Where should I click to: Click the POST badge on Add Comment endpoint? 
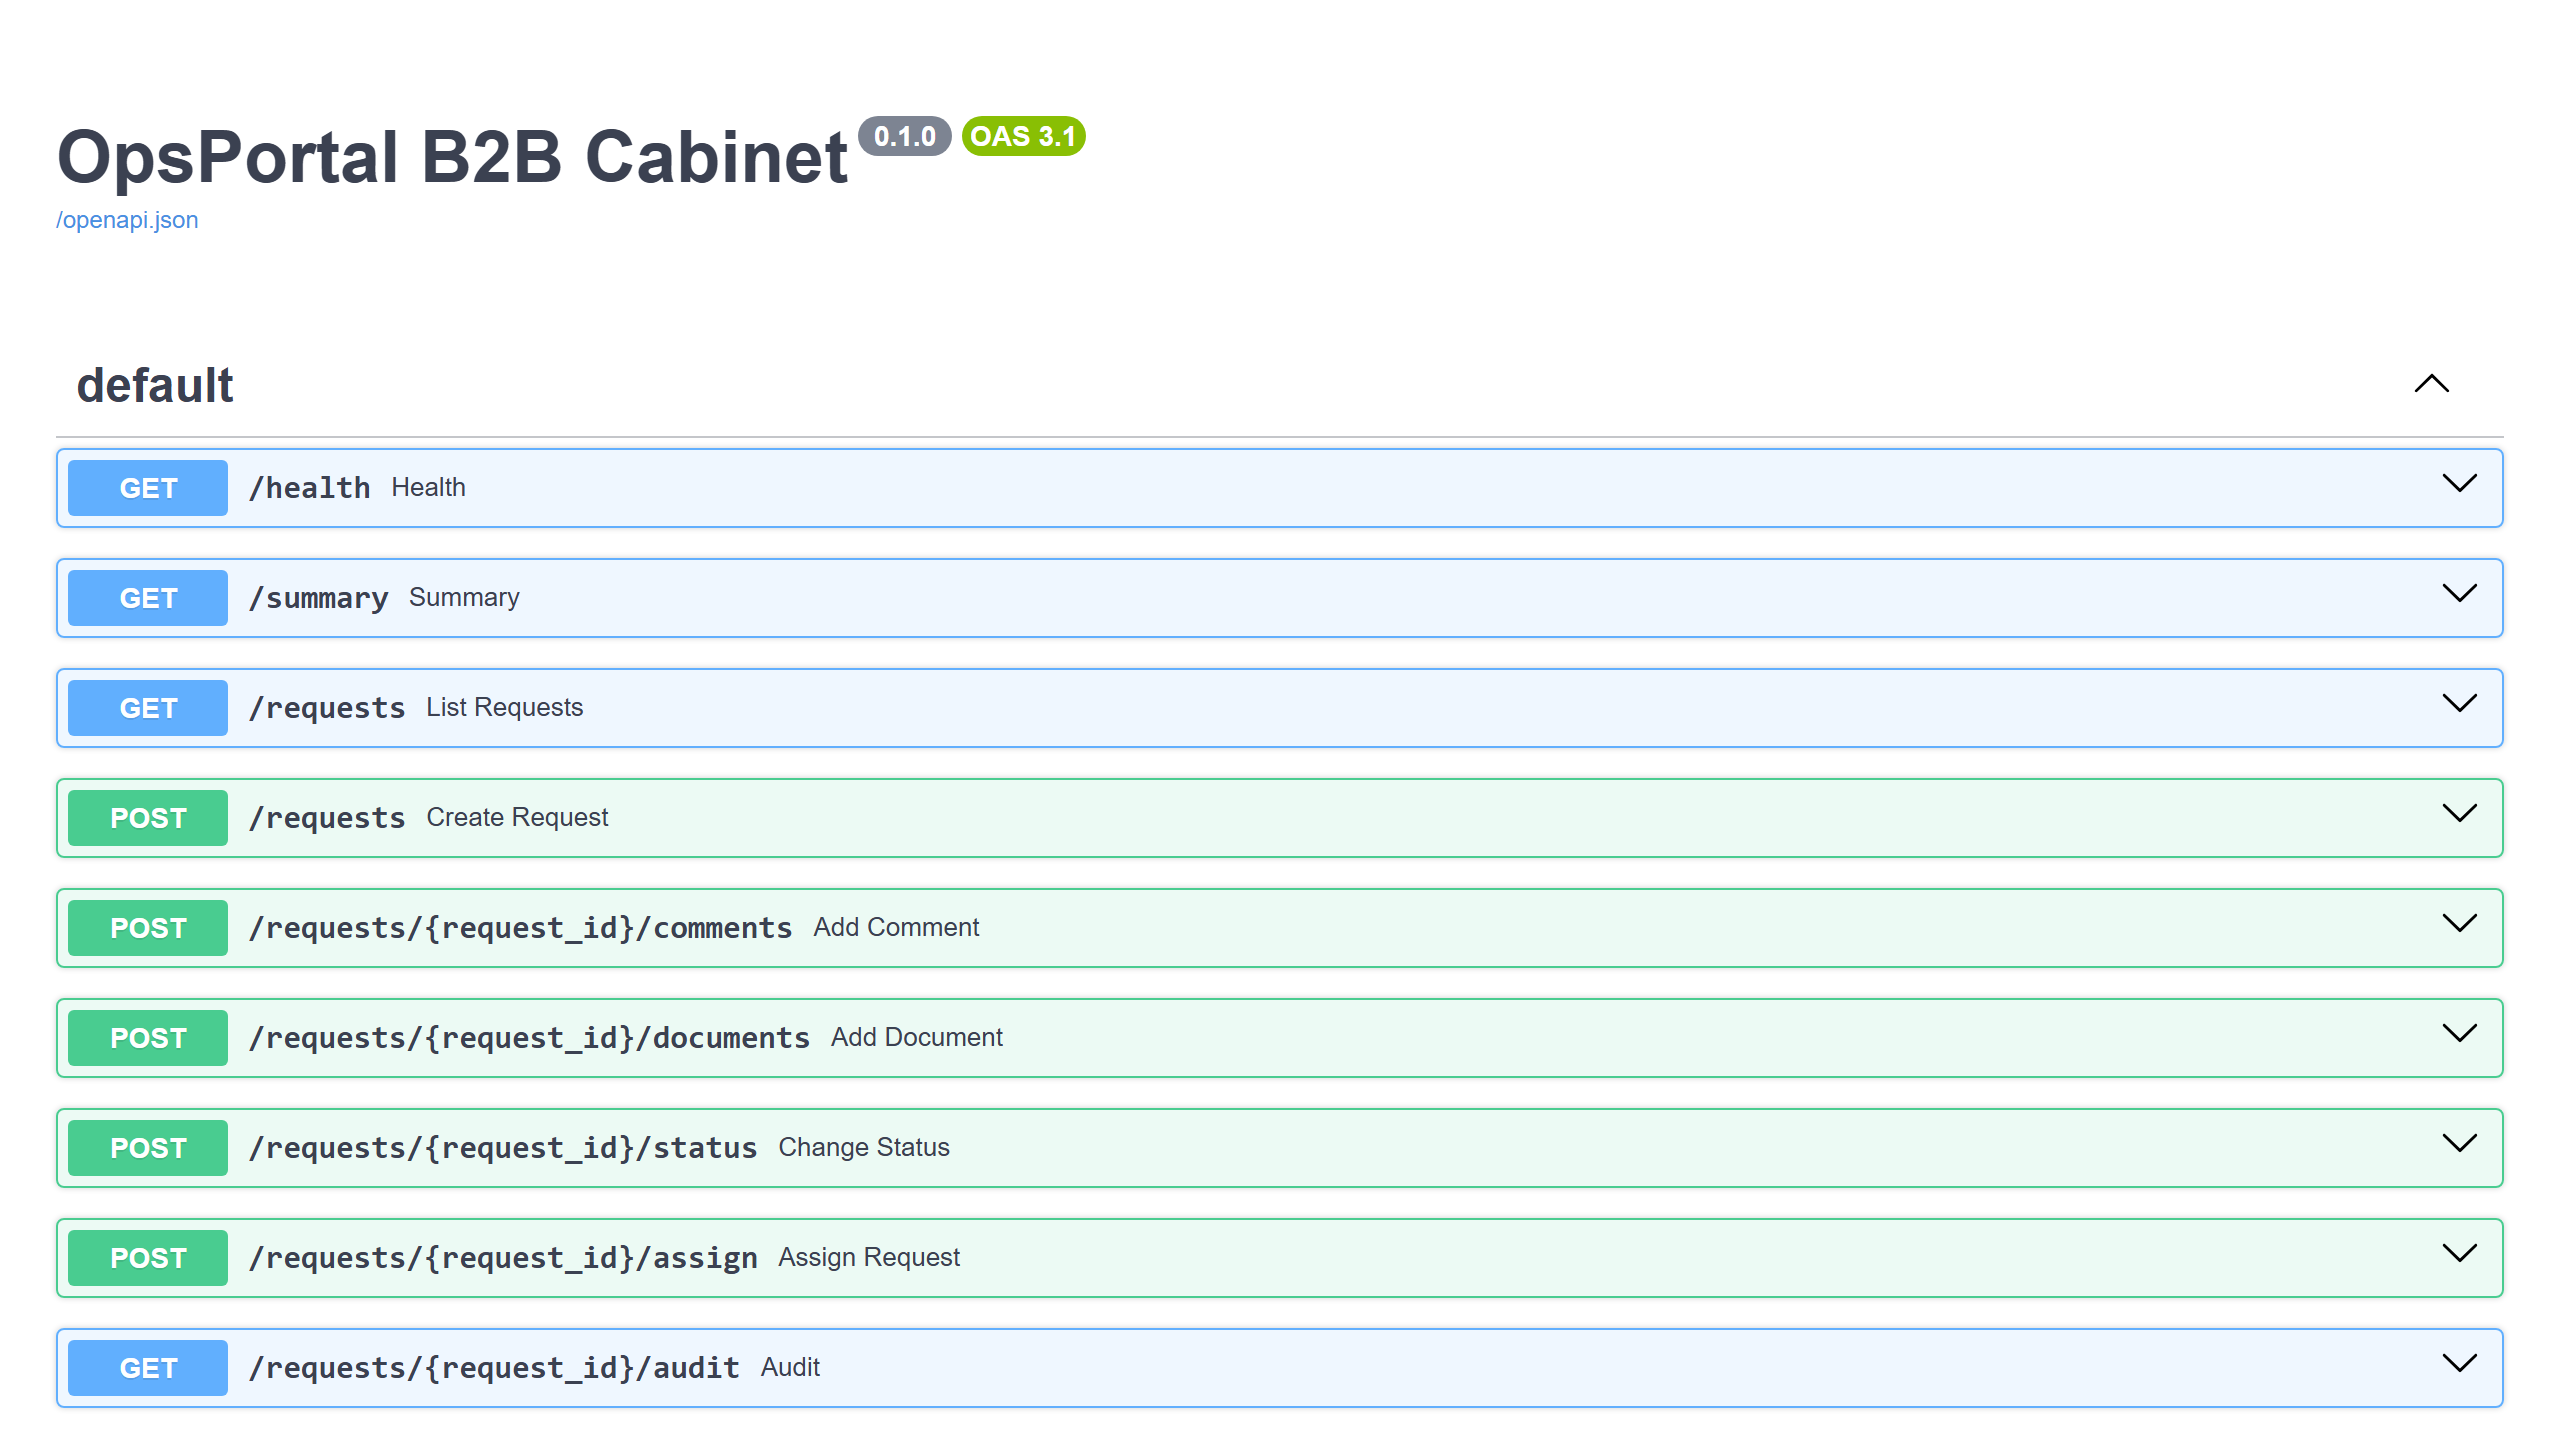(146, 927)
